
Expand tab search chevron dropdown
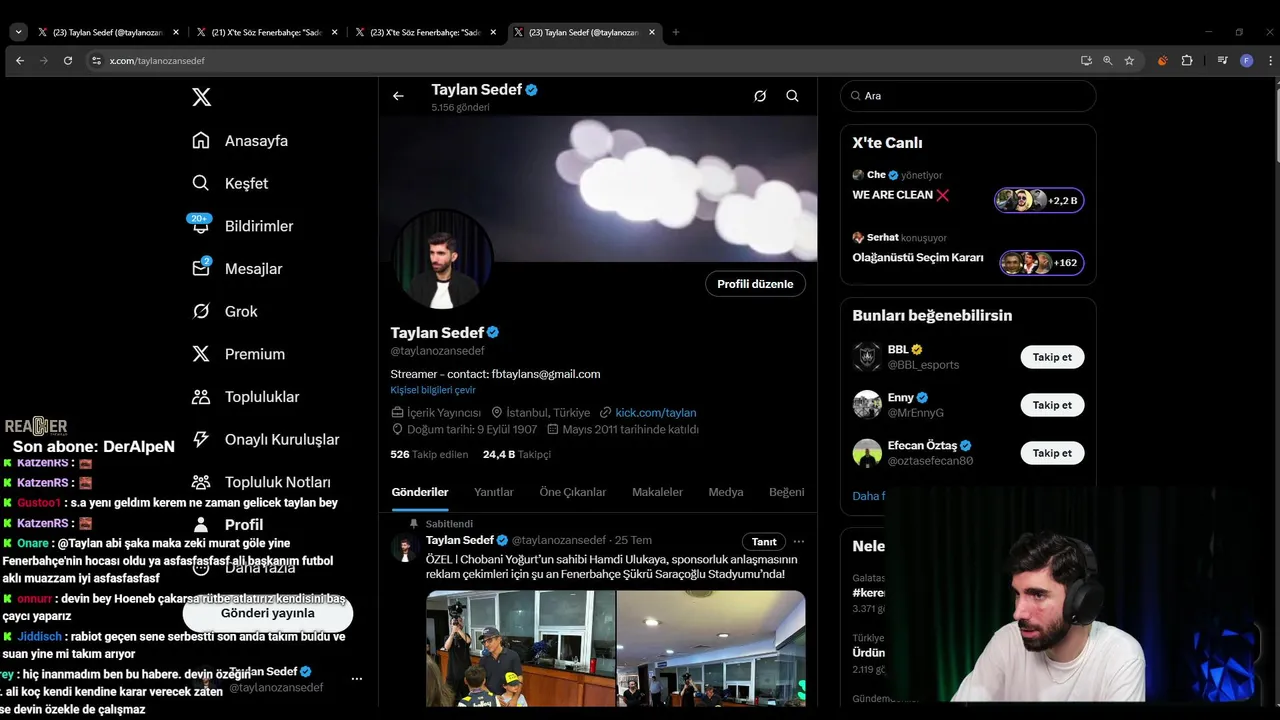coord(17,32)
